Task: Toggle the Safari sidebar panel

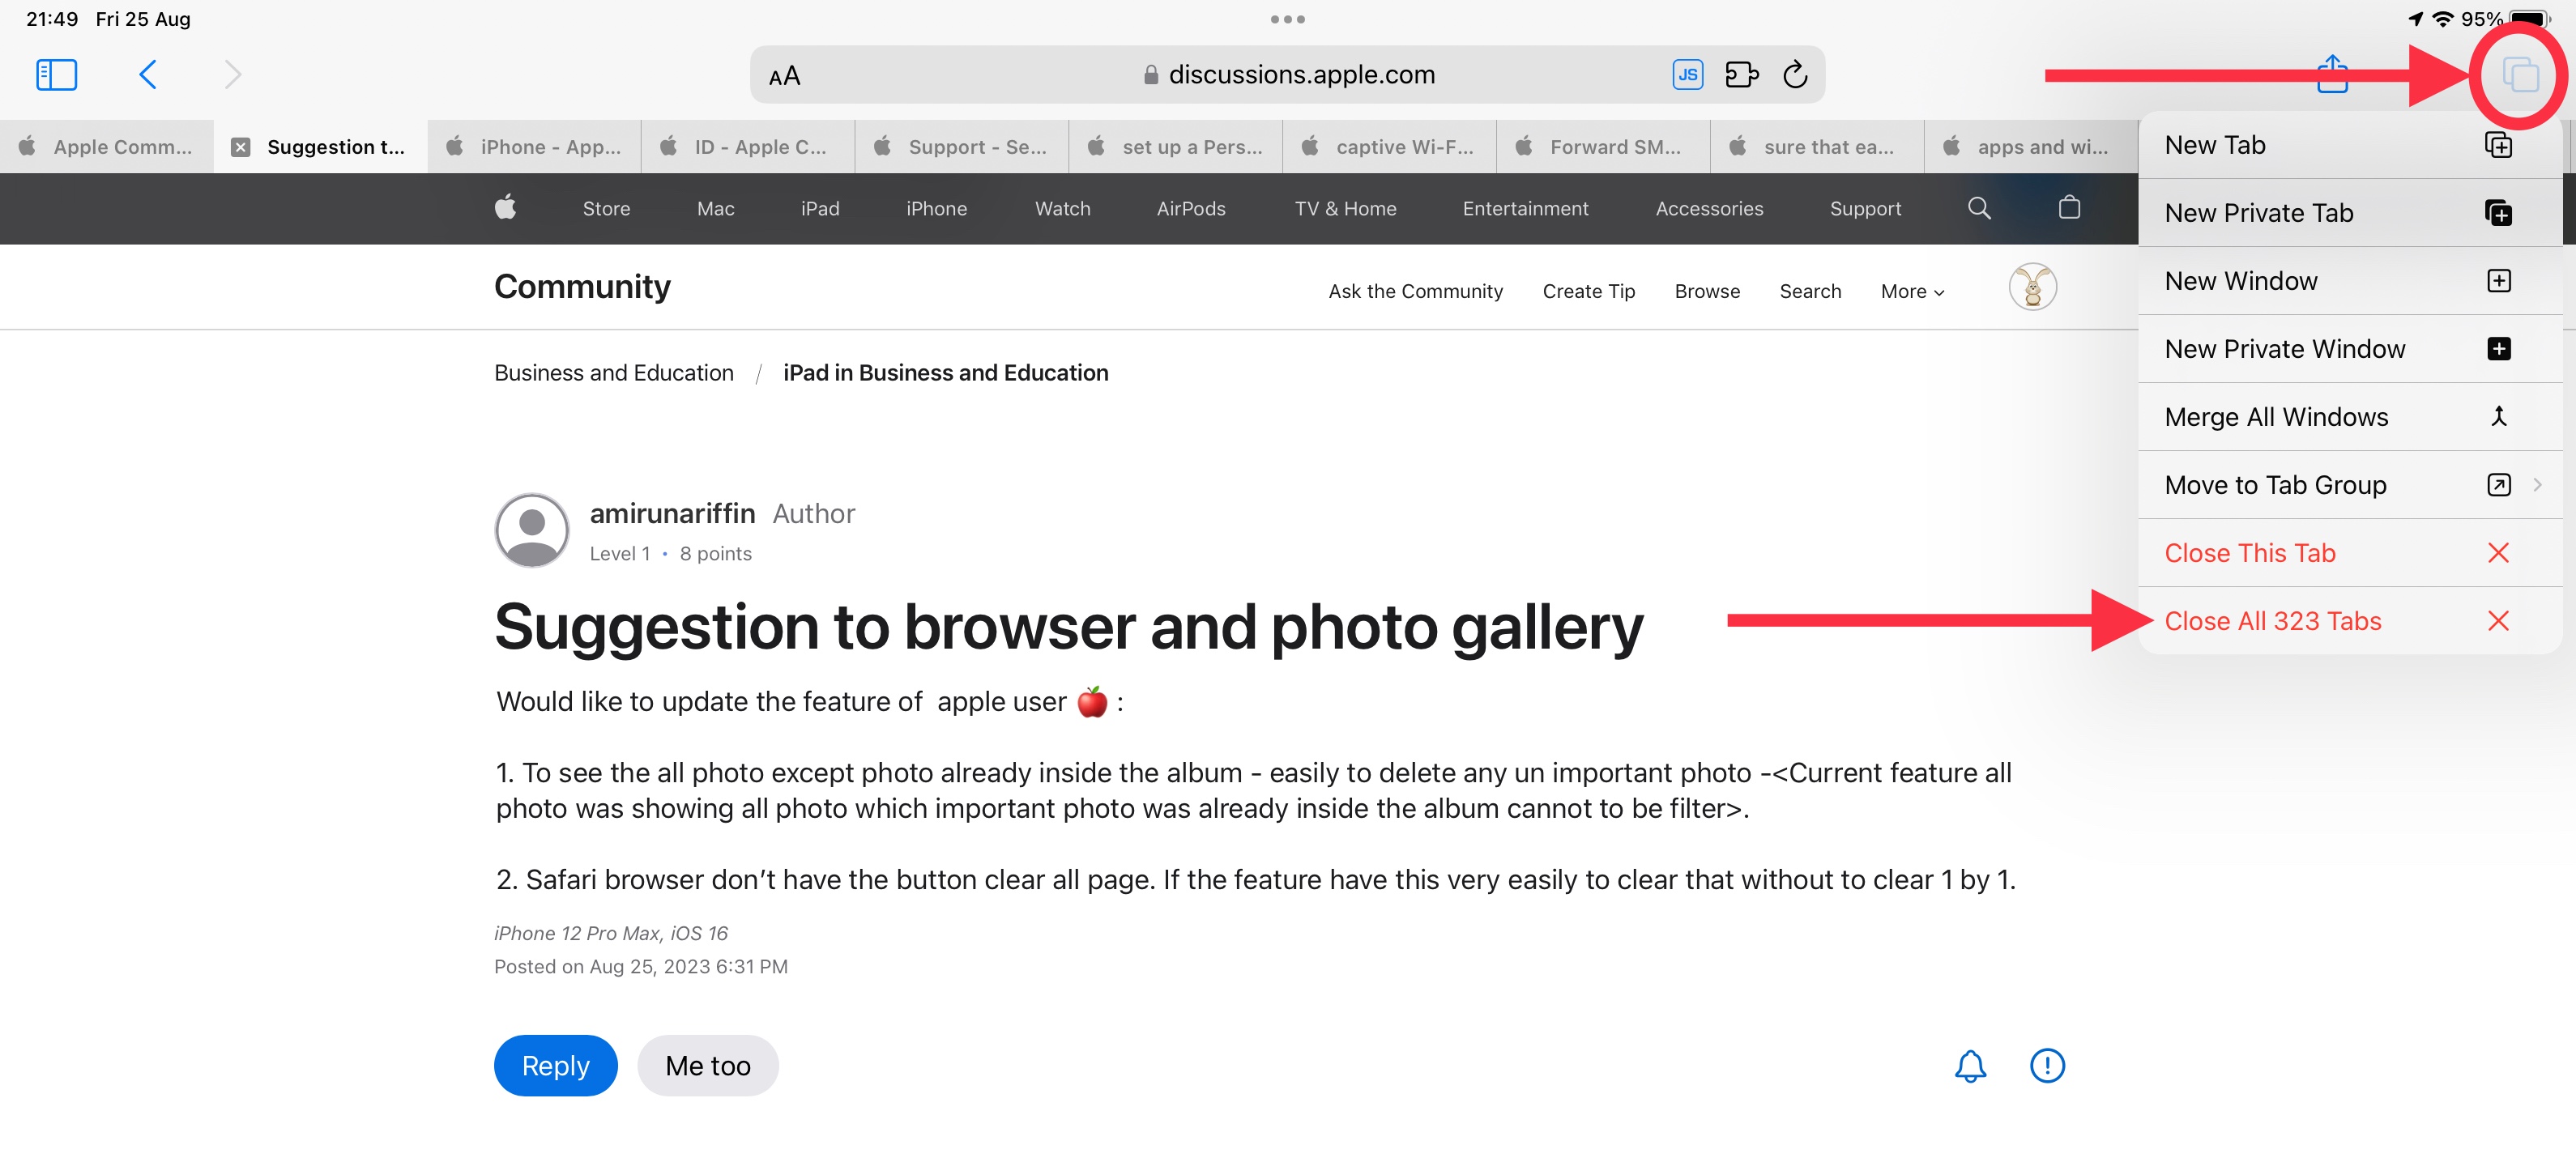Action: [56, 75]
